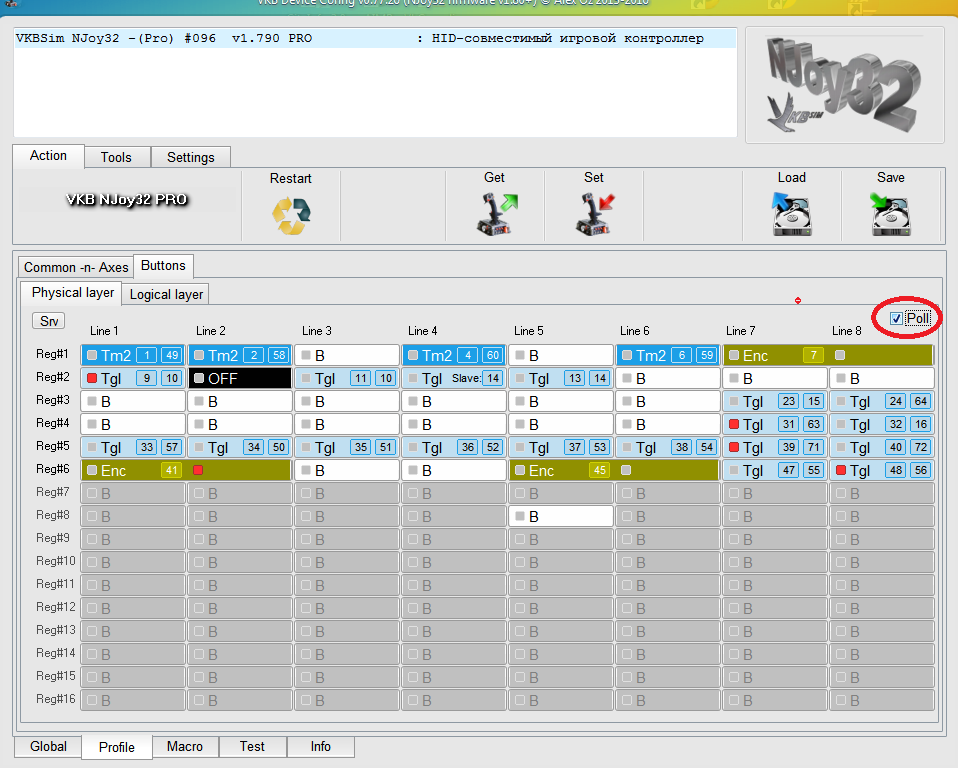Click Reg#5 Line 2 Tgl 34 50 cell

coord(240,447)
